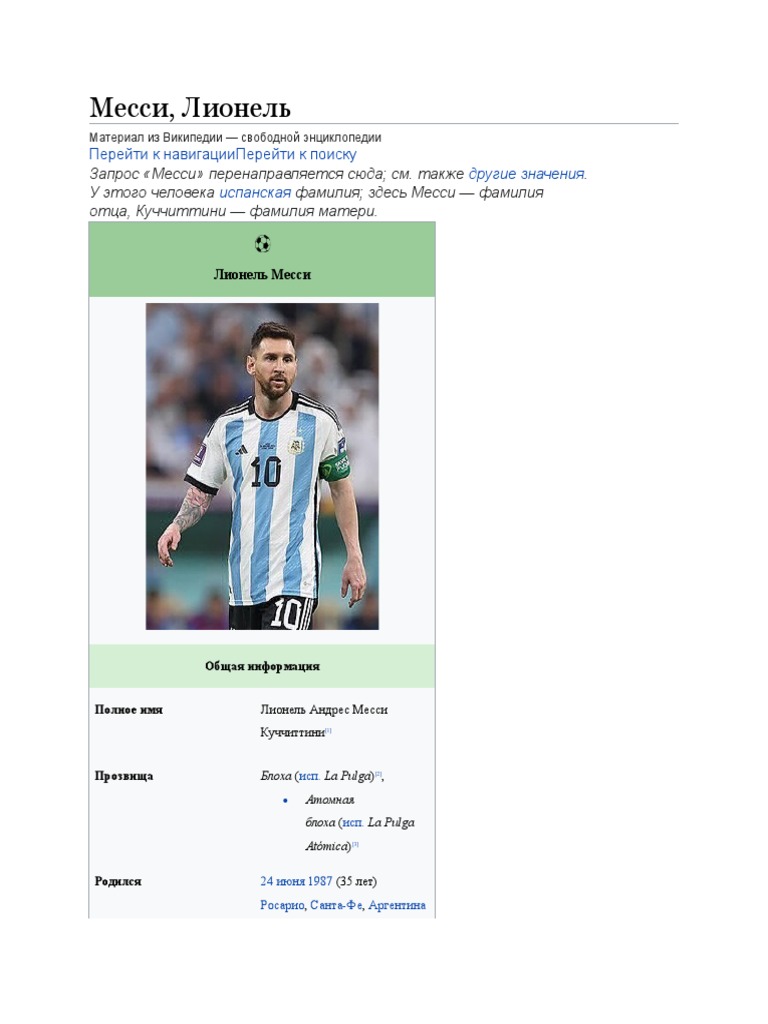The width and height of the screenshot is (768, 1024).
Task: Follow the 'Перейти к навигации' link
Action: click(x=162, y=155)
